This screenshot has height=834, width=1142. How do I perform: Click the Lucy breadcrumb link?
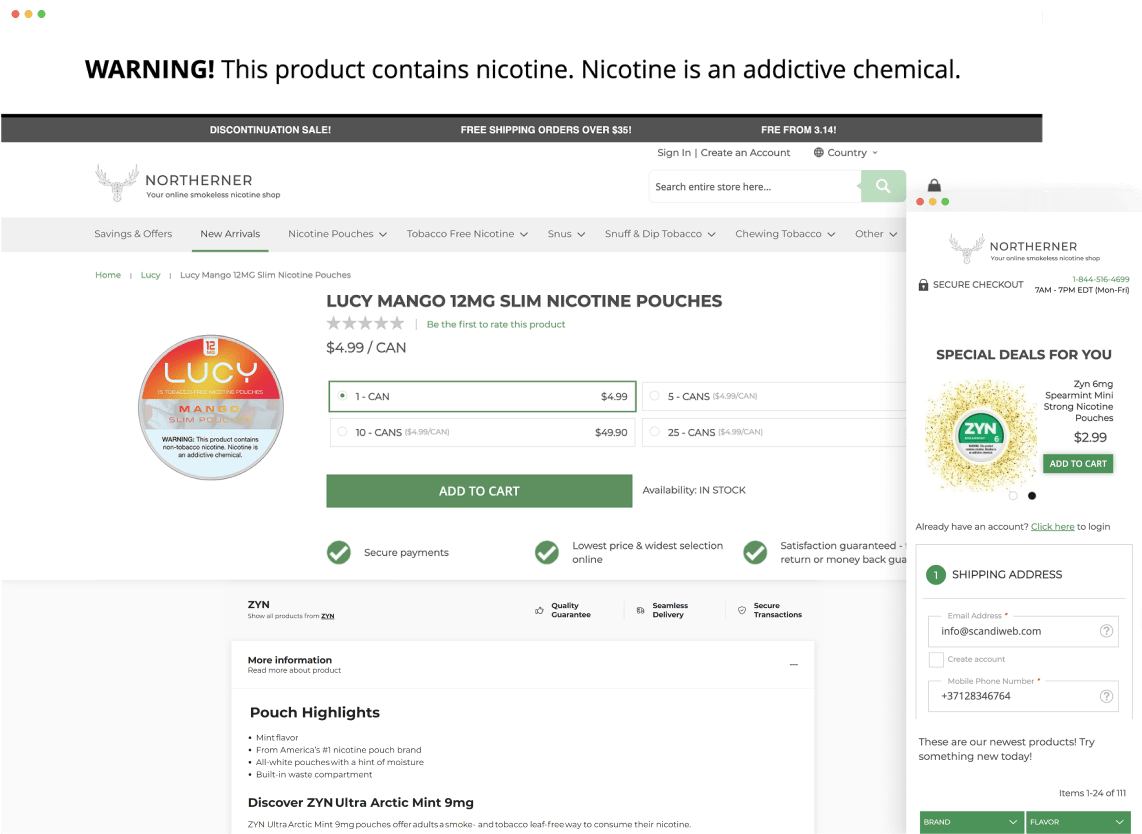coord(150,275)
